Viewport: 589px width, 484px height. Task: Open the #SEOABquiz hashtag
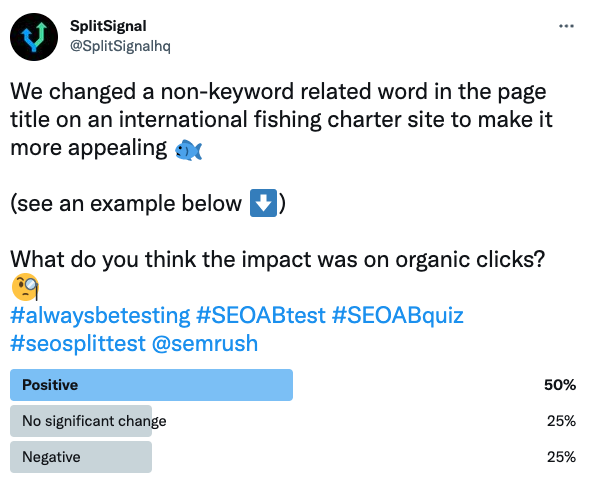(x=398, y=315)
